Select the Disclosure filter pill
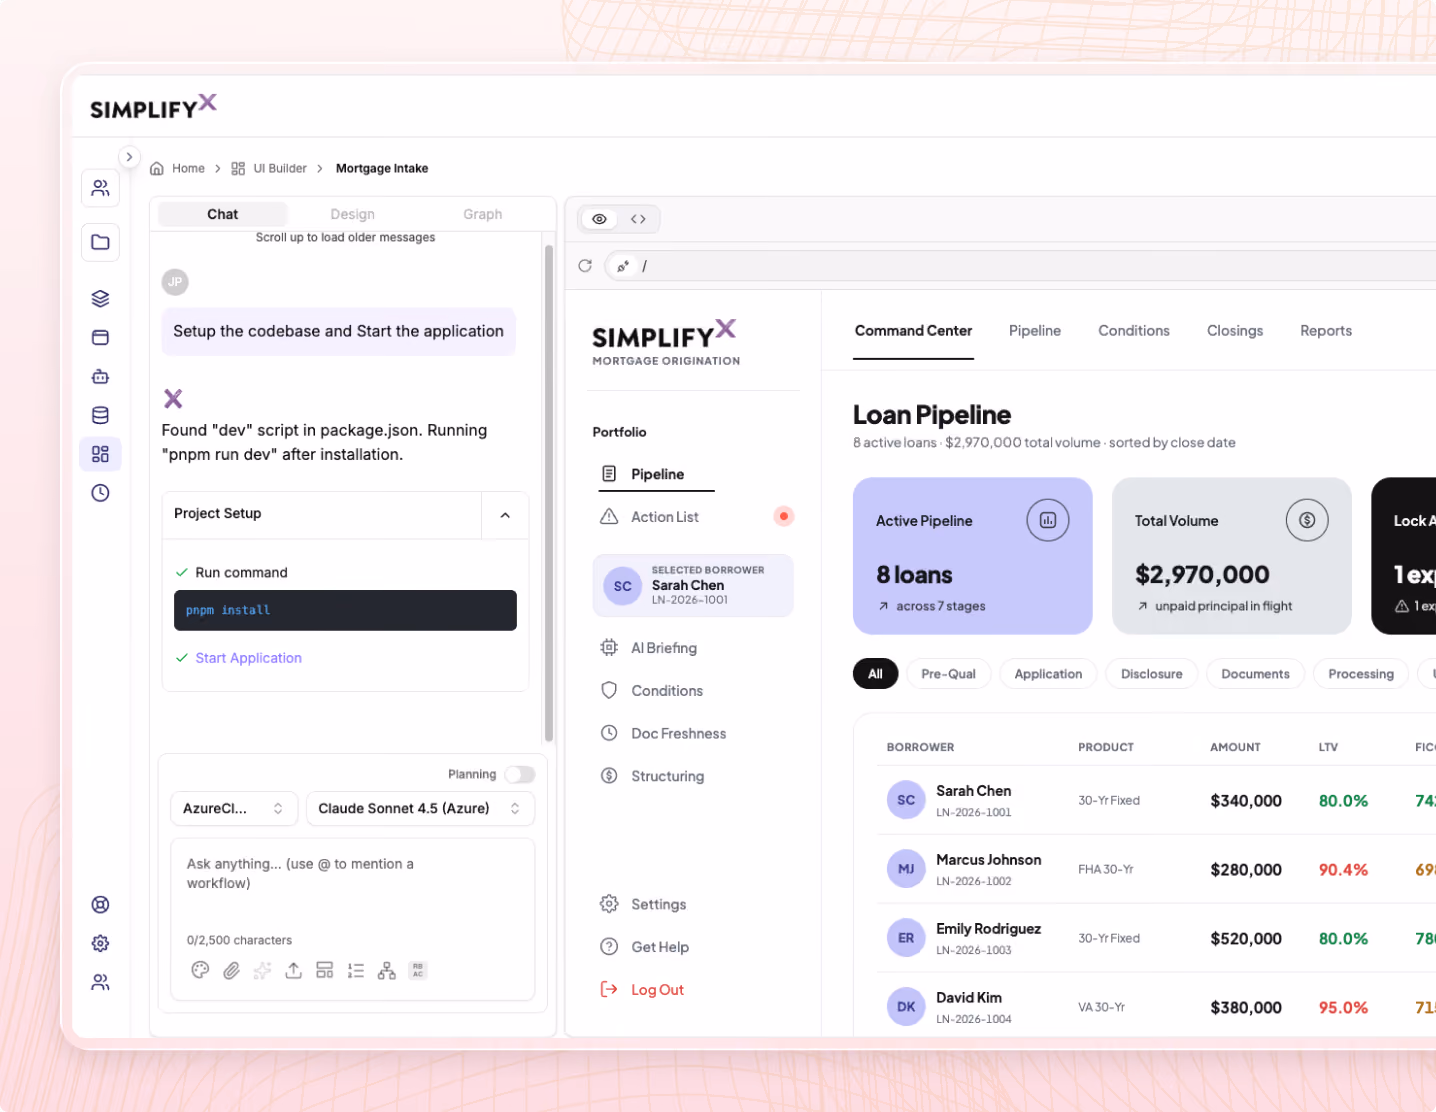Viewport: 1436px width, 1112px height. tap(1151, 674)
